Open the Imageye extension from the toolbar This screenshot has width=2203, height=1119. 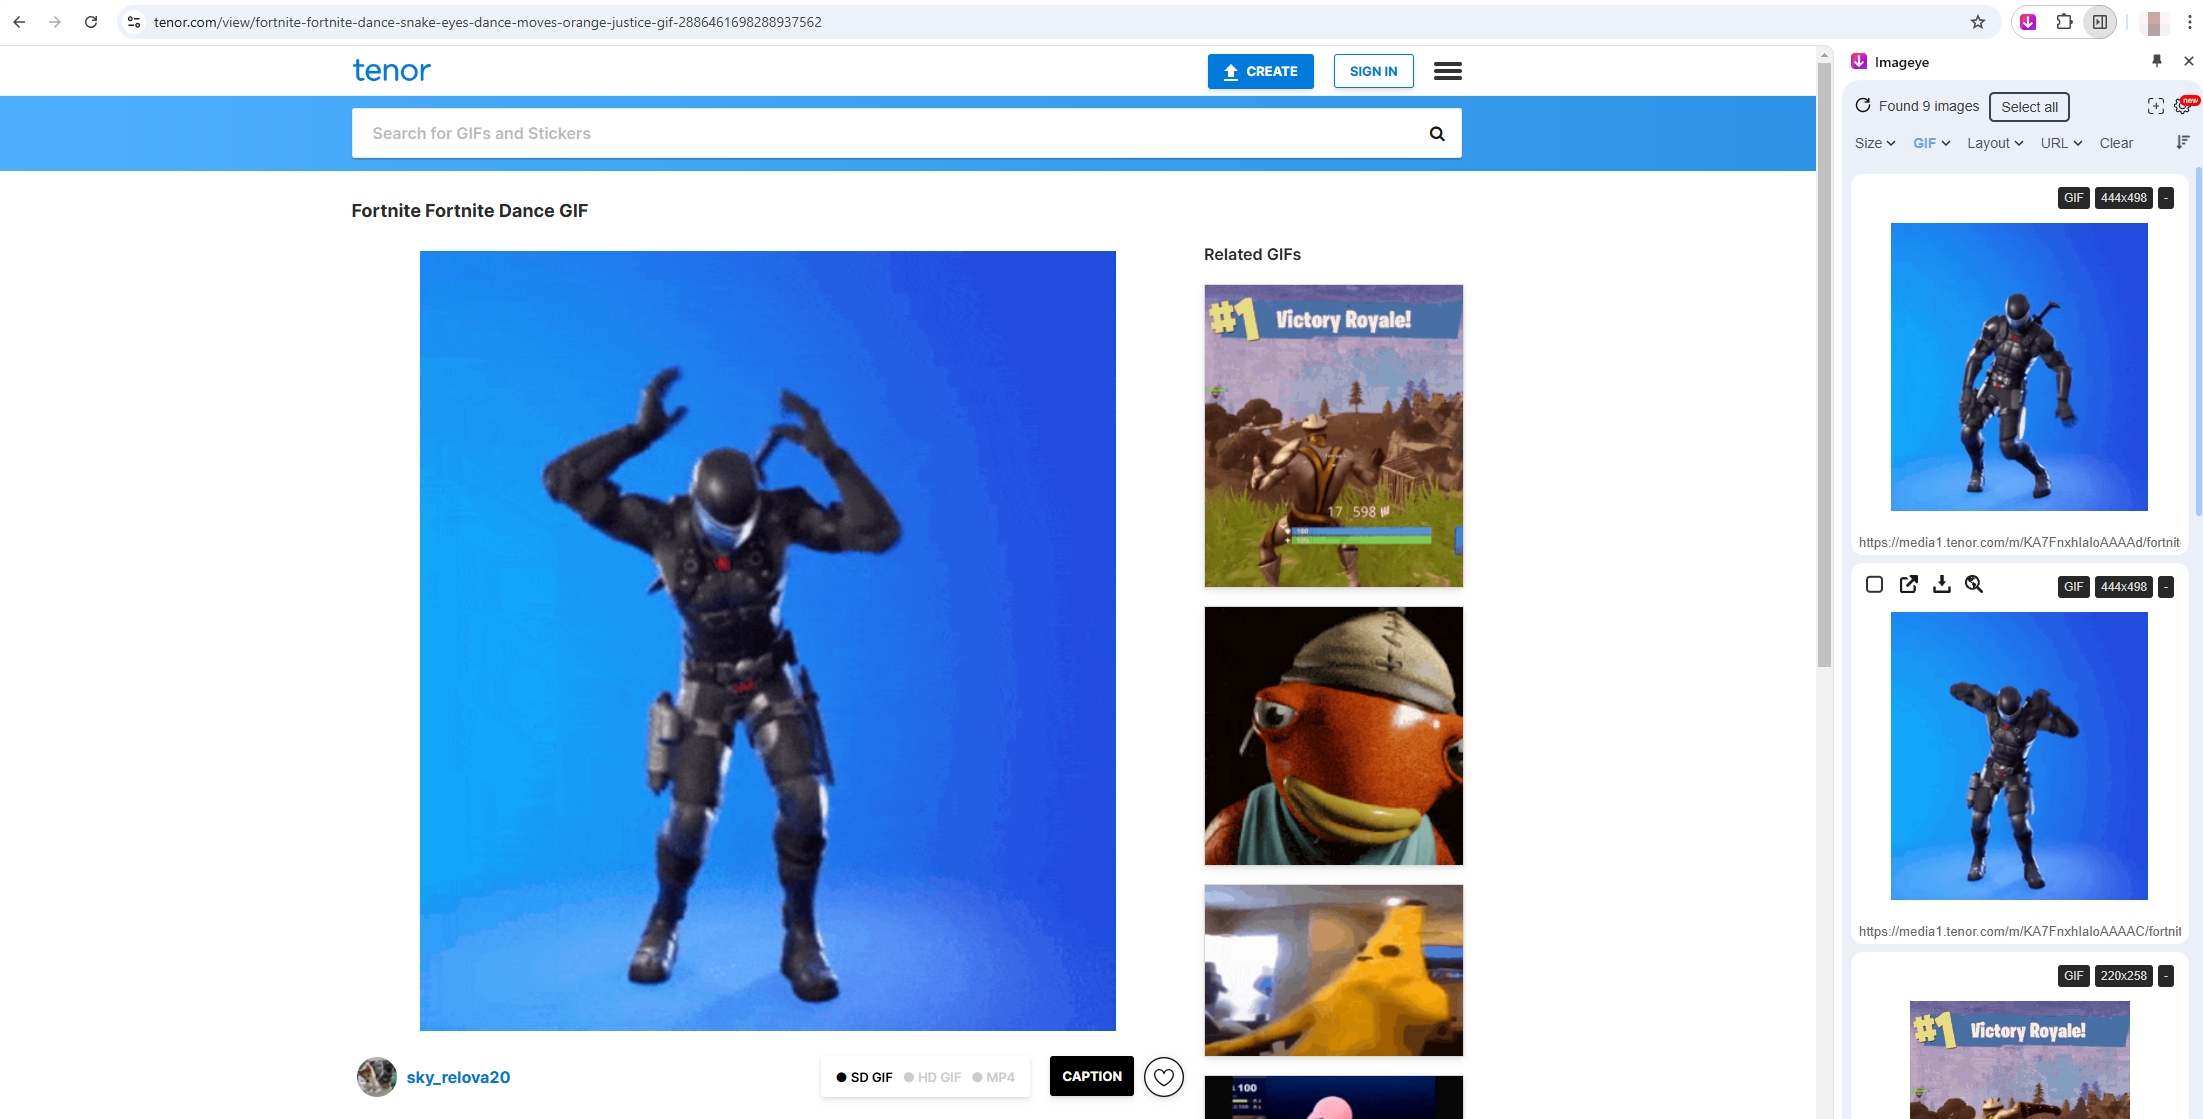2028,22
